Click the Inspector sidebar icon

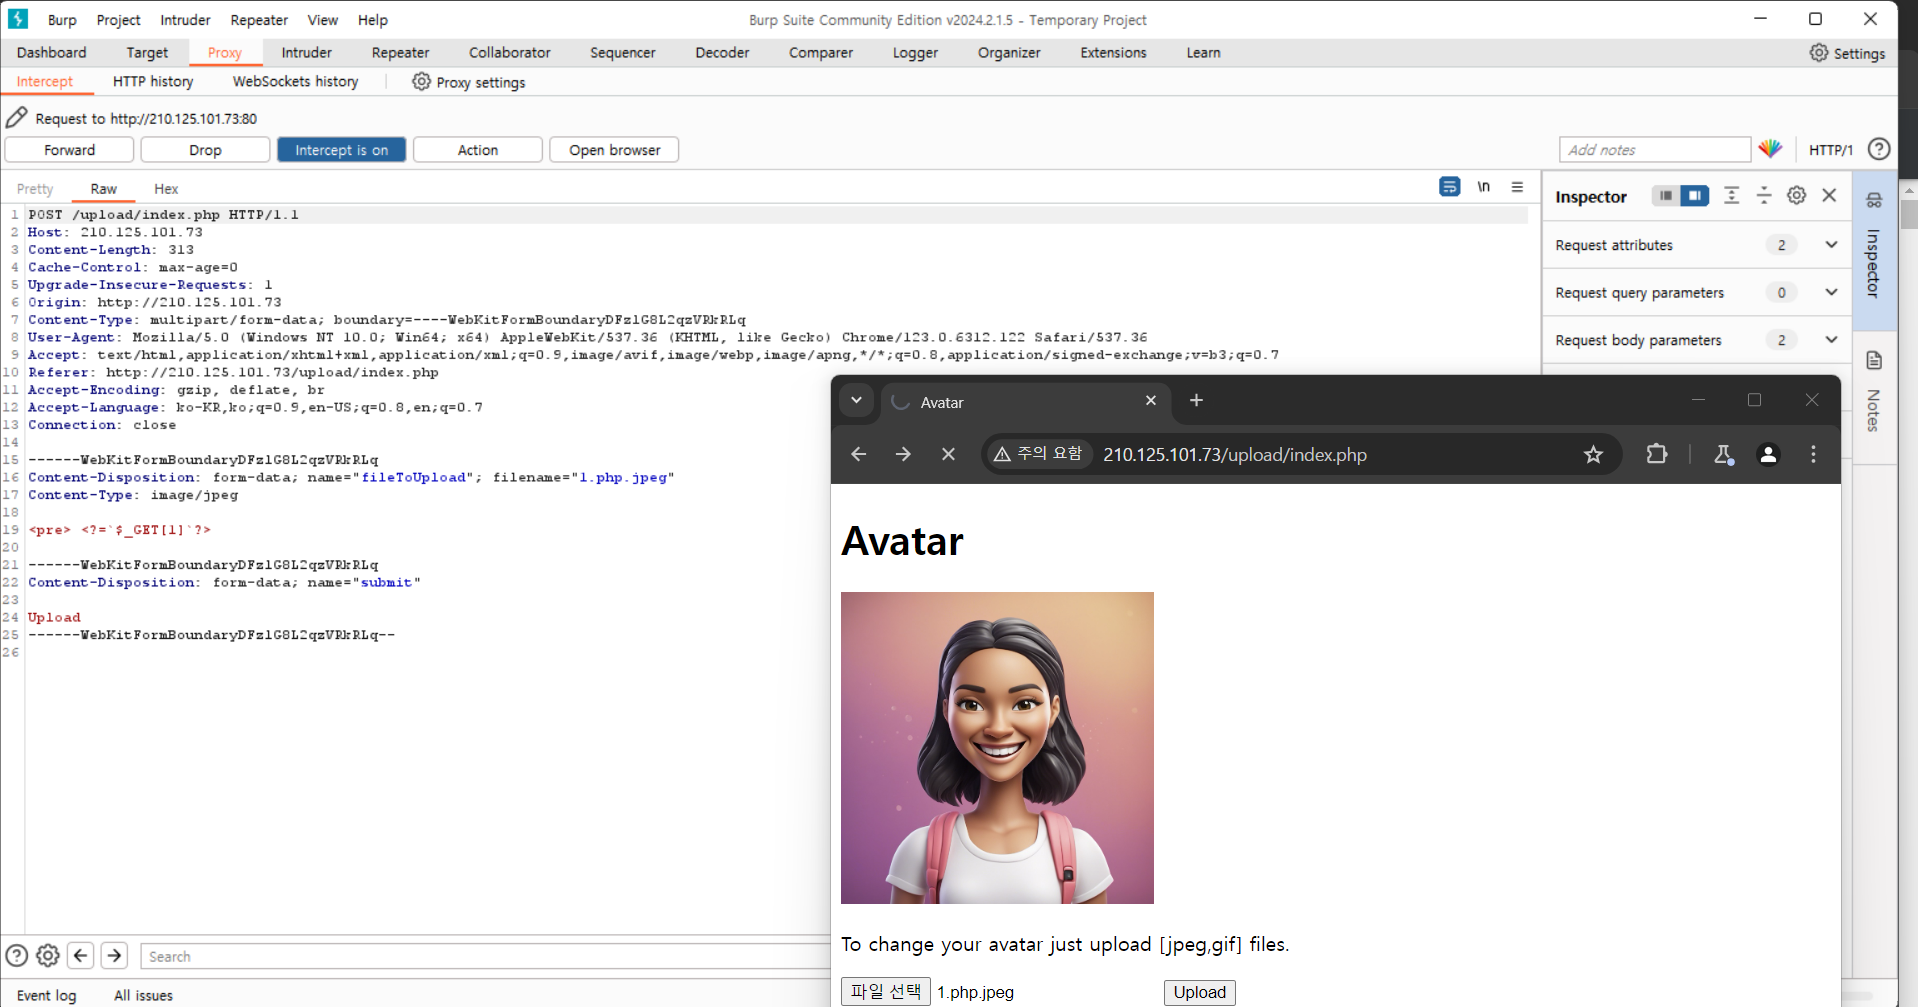[1874, 200]
